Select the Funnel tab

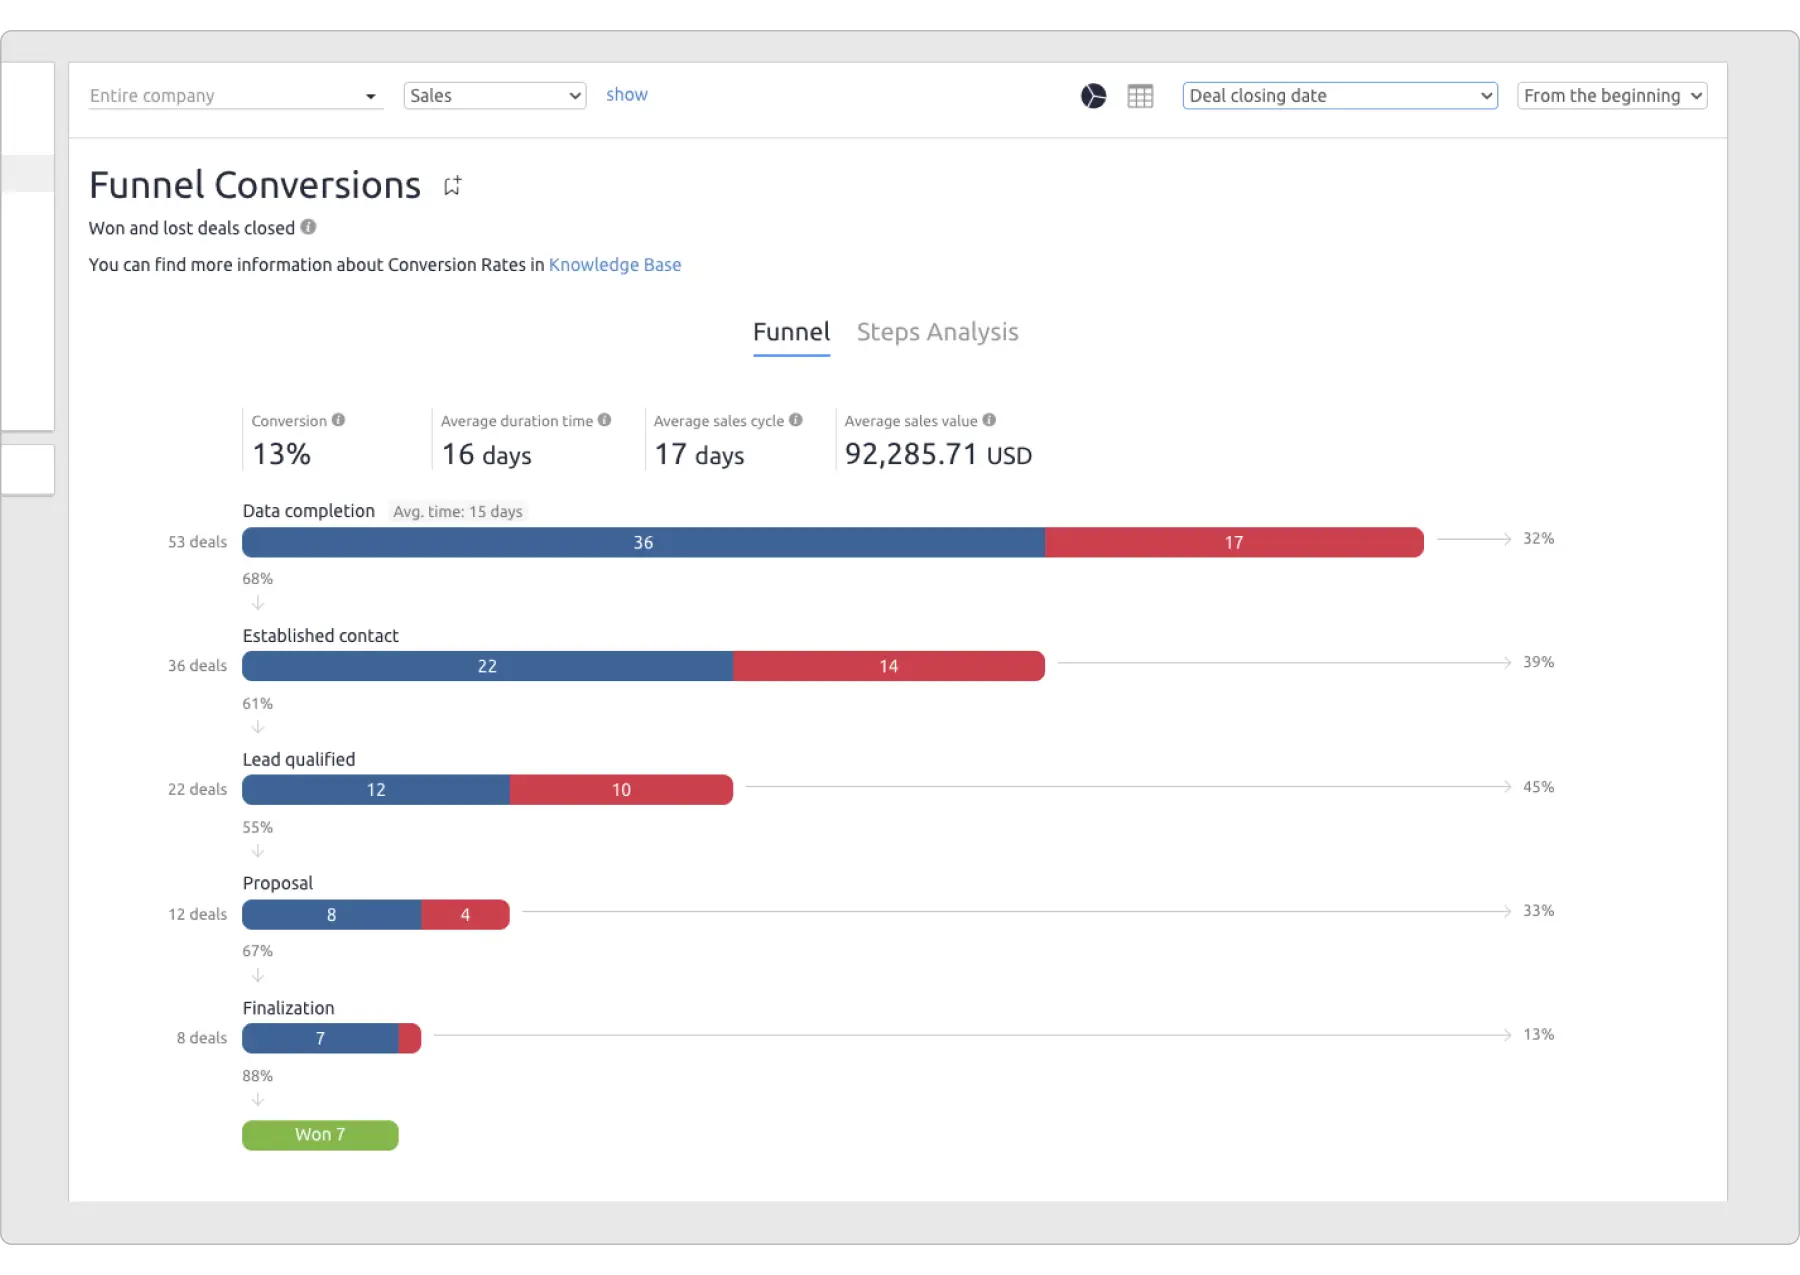click(791, 332)
